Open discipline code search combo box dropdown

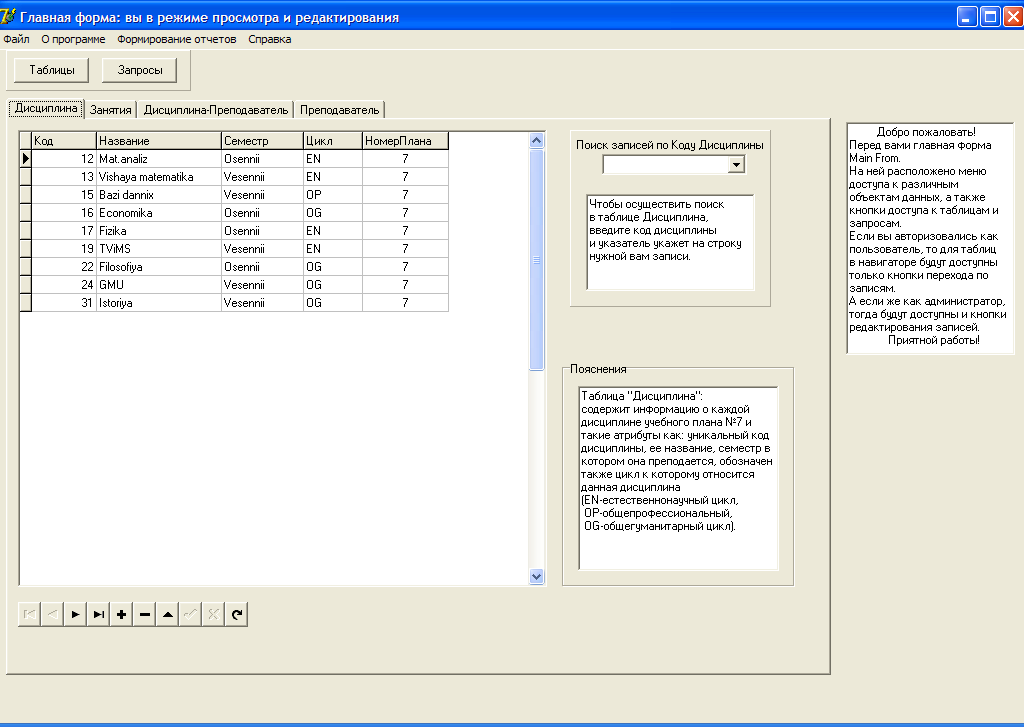pos(736,165)
